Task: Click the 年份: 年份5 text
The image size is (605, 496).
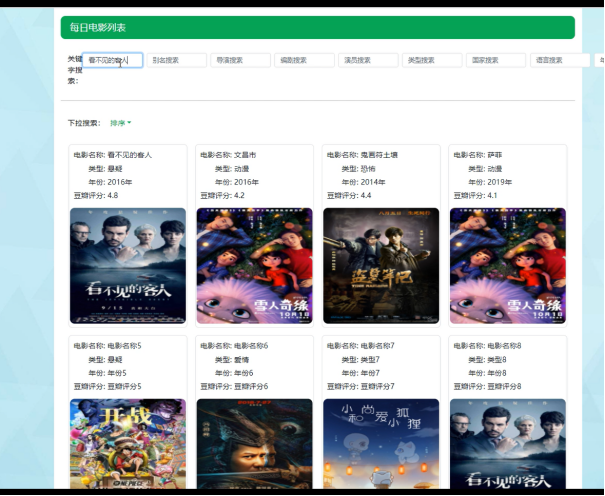Action: (107, 373)
